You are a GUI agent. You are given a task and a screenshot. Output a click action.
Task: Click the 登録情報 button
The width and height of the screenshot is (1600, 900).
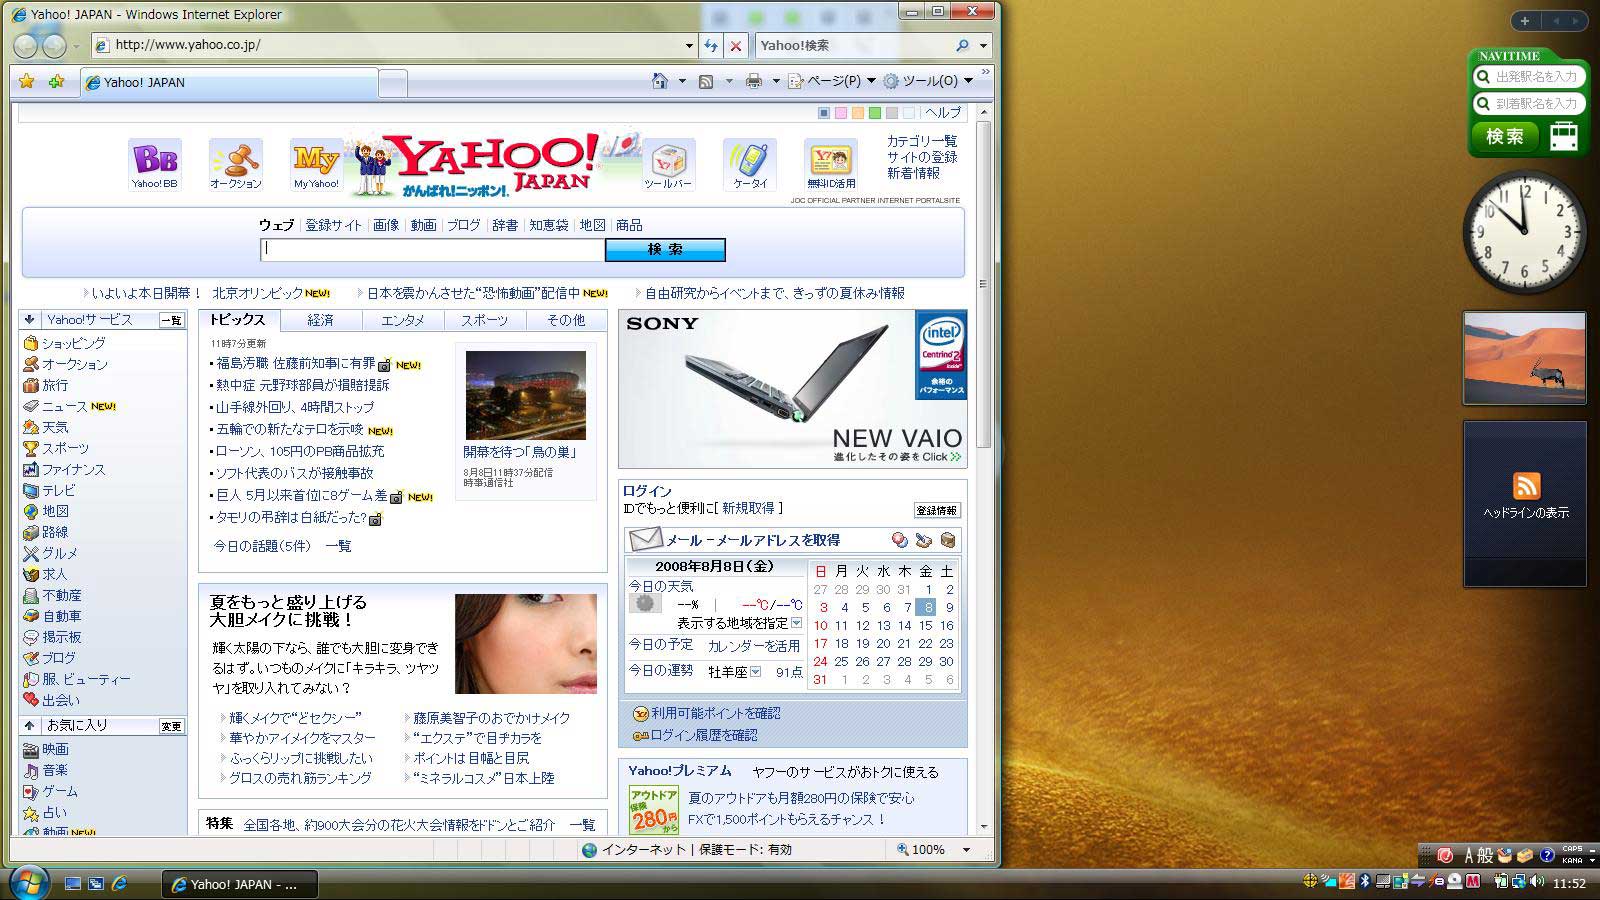(937, 510)
